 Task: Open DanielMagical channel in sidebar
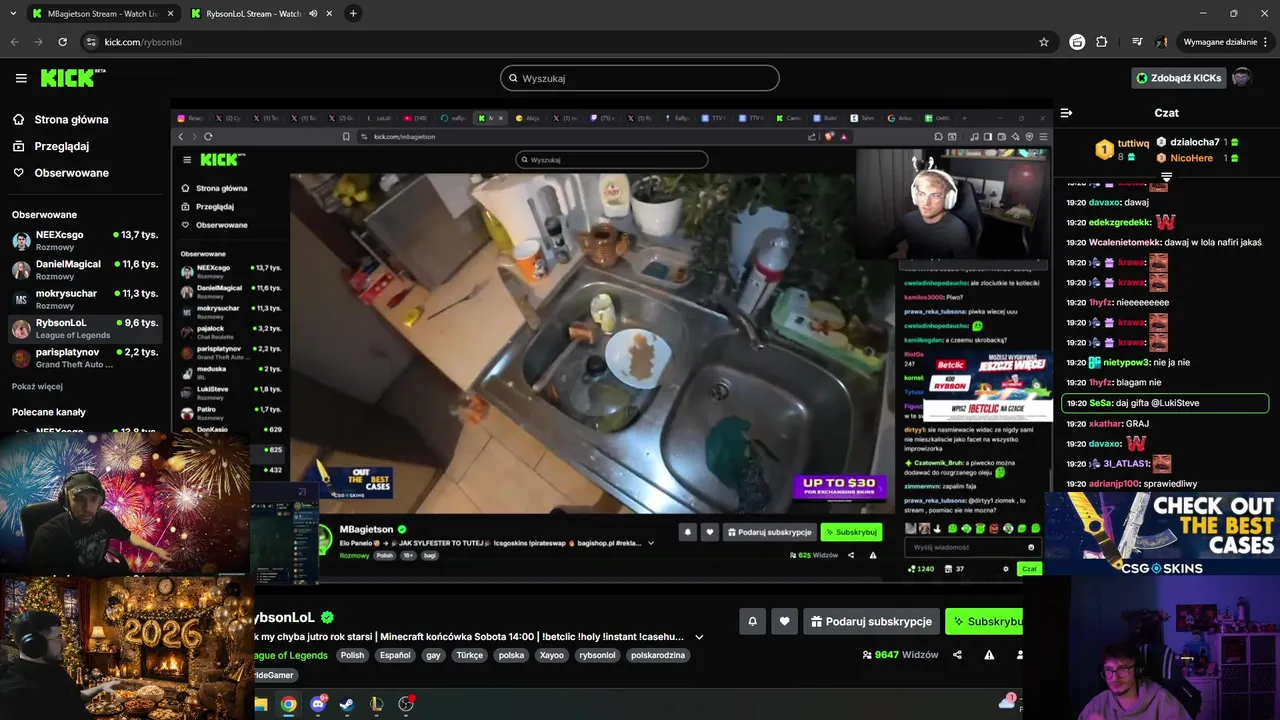pyautogui.click(x=85, y=269)
